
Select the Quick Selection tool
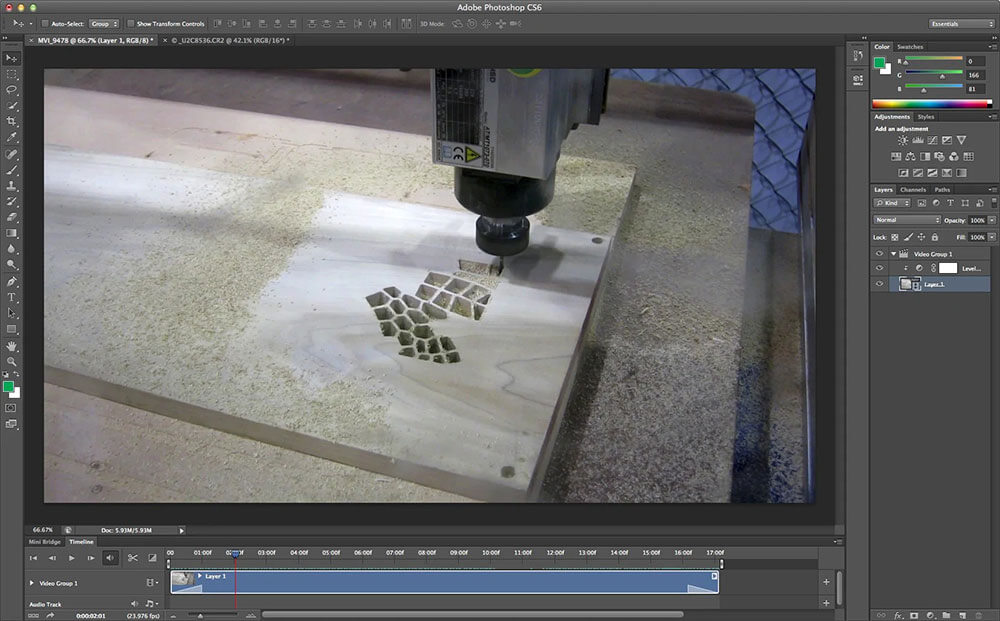click(11, 105)
